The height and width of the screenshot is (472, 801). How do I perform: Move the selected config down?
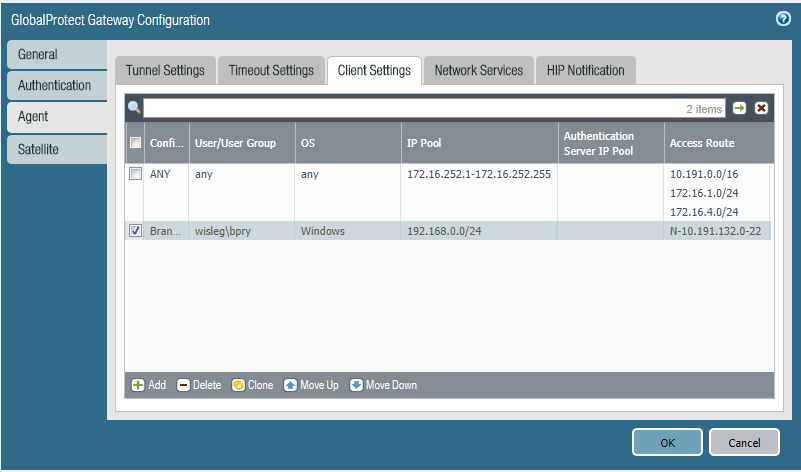(383, 385)
